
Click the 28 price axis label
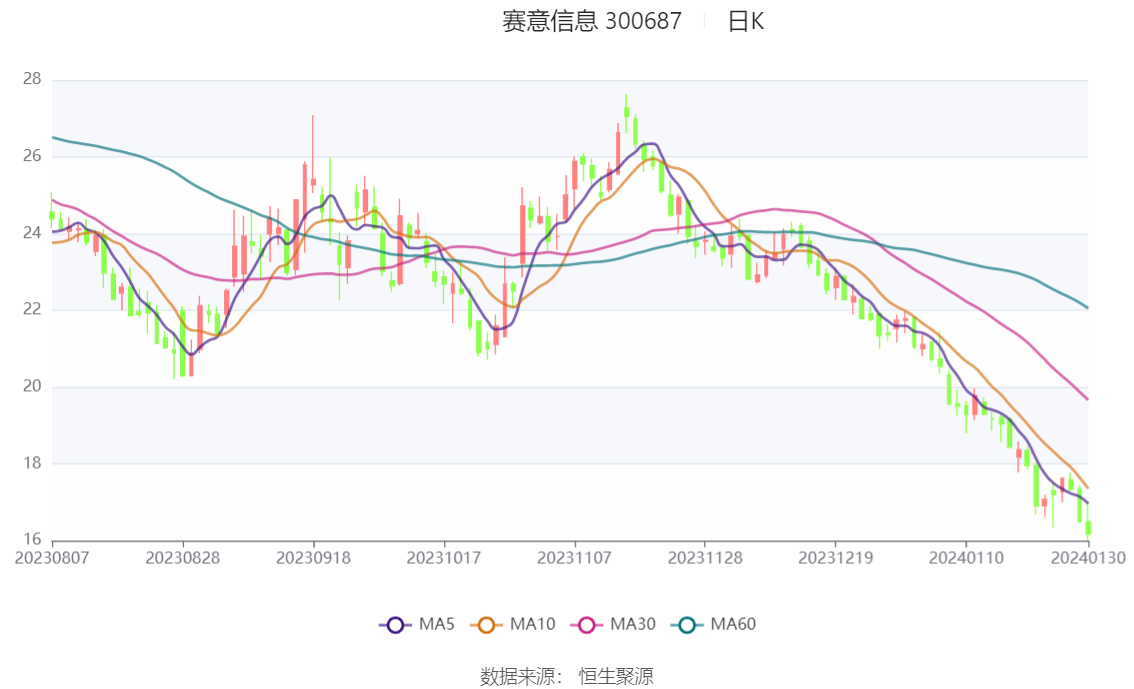click(32, 79)
